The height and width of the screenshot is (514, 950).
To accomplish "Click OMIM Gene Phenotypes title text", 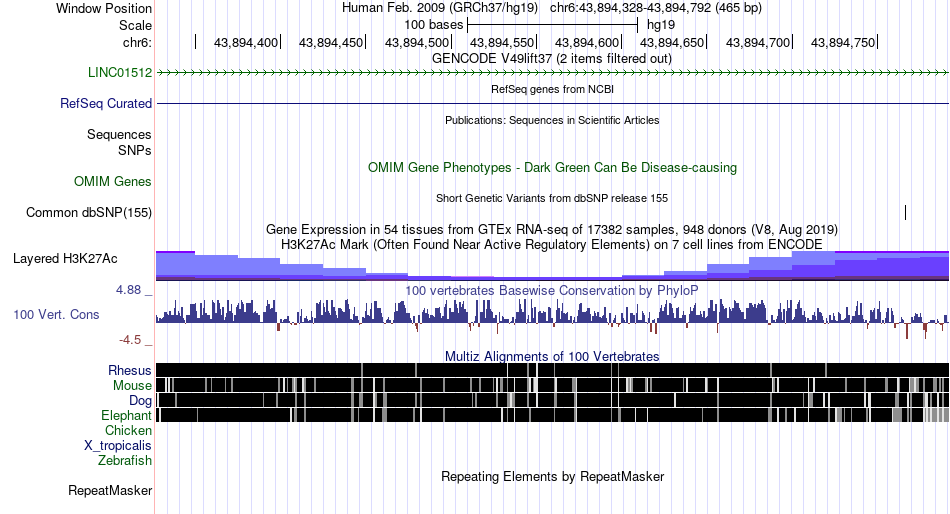I will pyautogui.click(x=552, y=167).
